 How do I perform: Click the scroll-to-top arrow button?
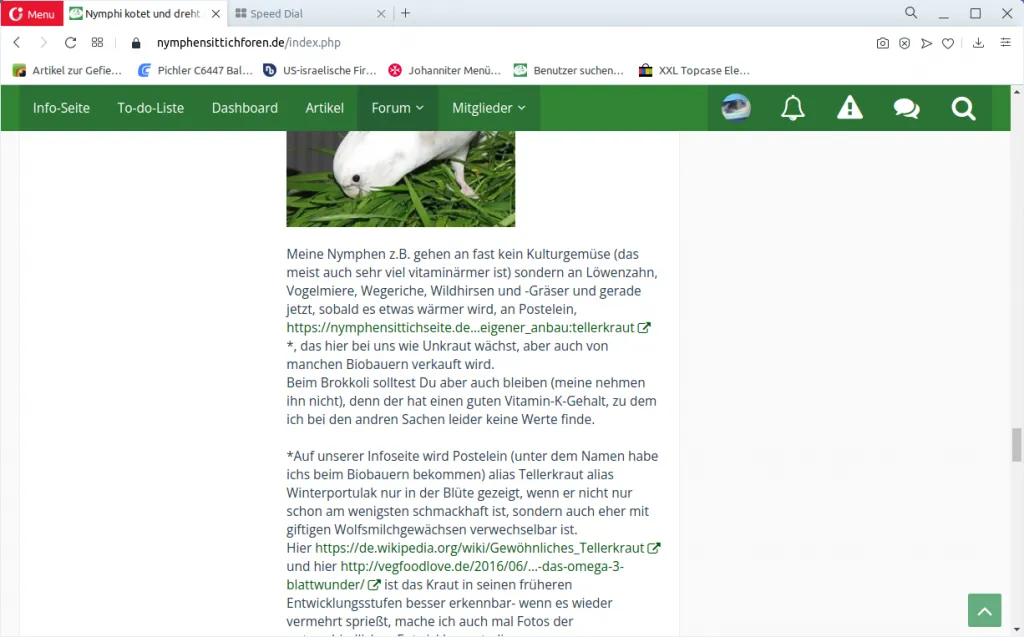point(985,610)
